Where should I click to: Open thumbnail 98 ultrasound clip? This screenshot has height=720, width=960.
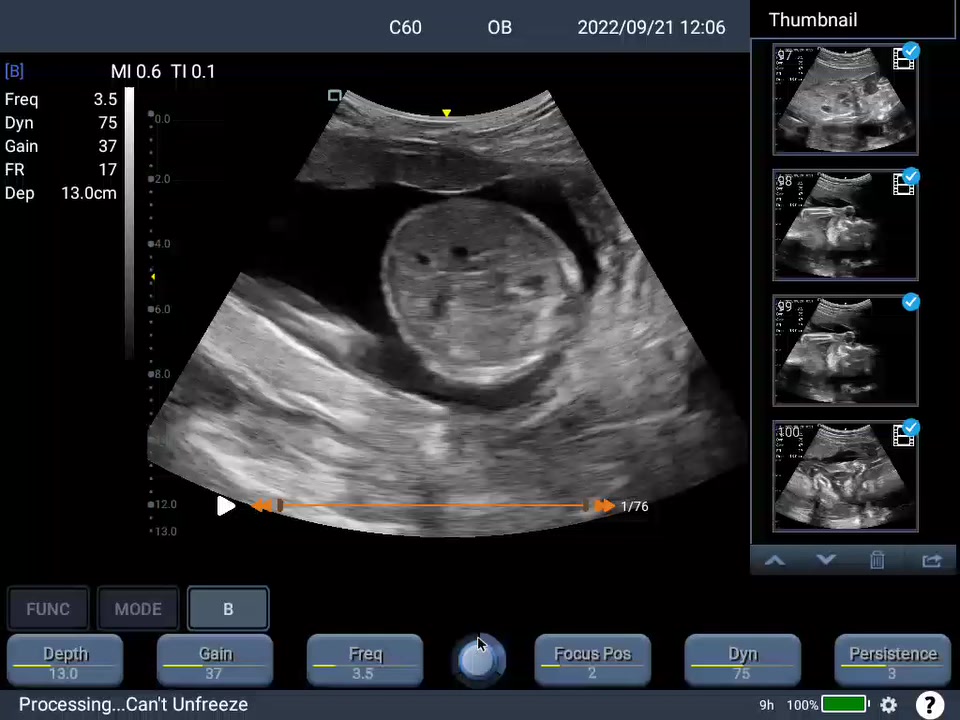[844, 226]
